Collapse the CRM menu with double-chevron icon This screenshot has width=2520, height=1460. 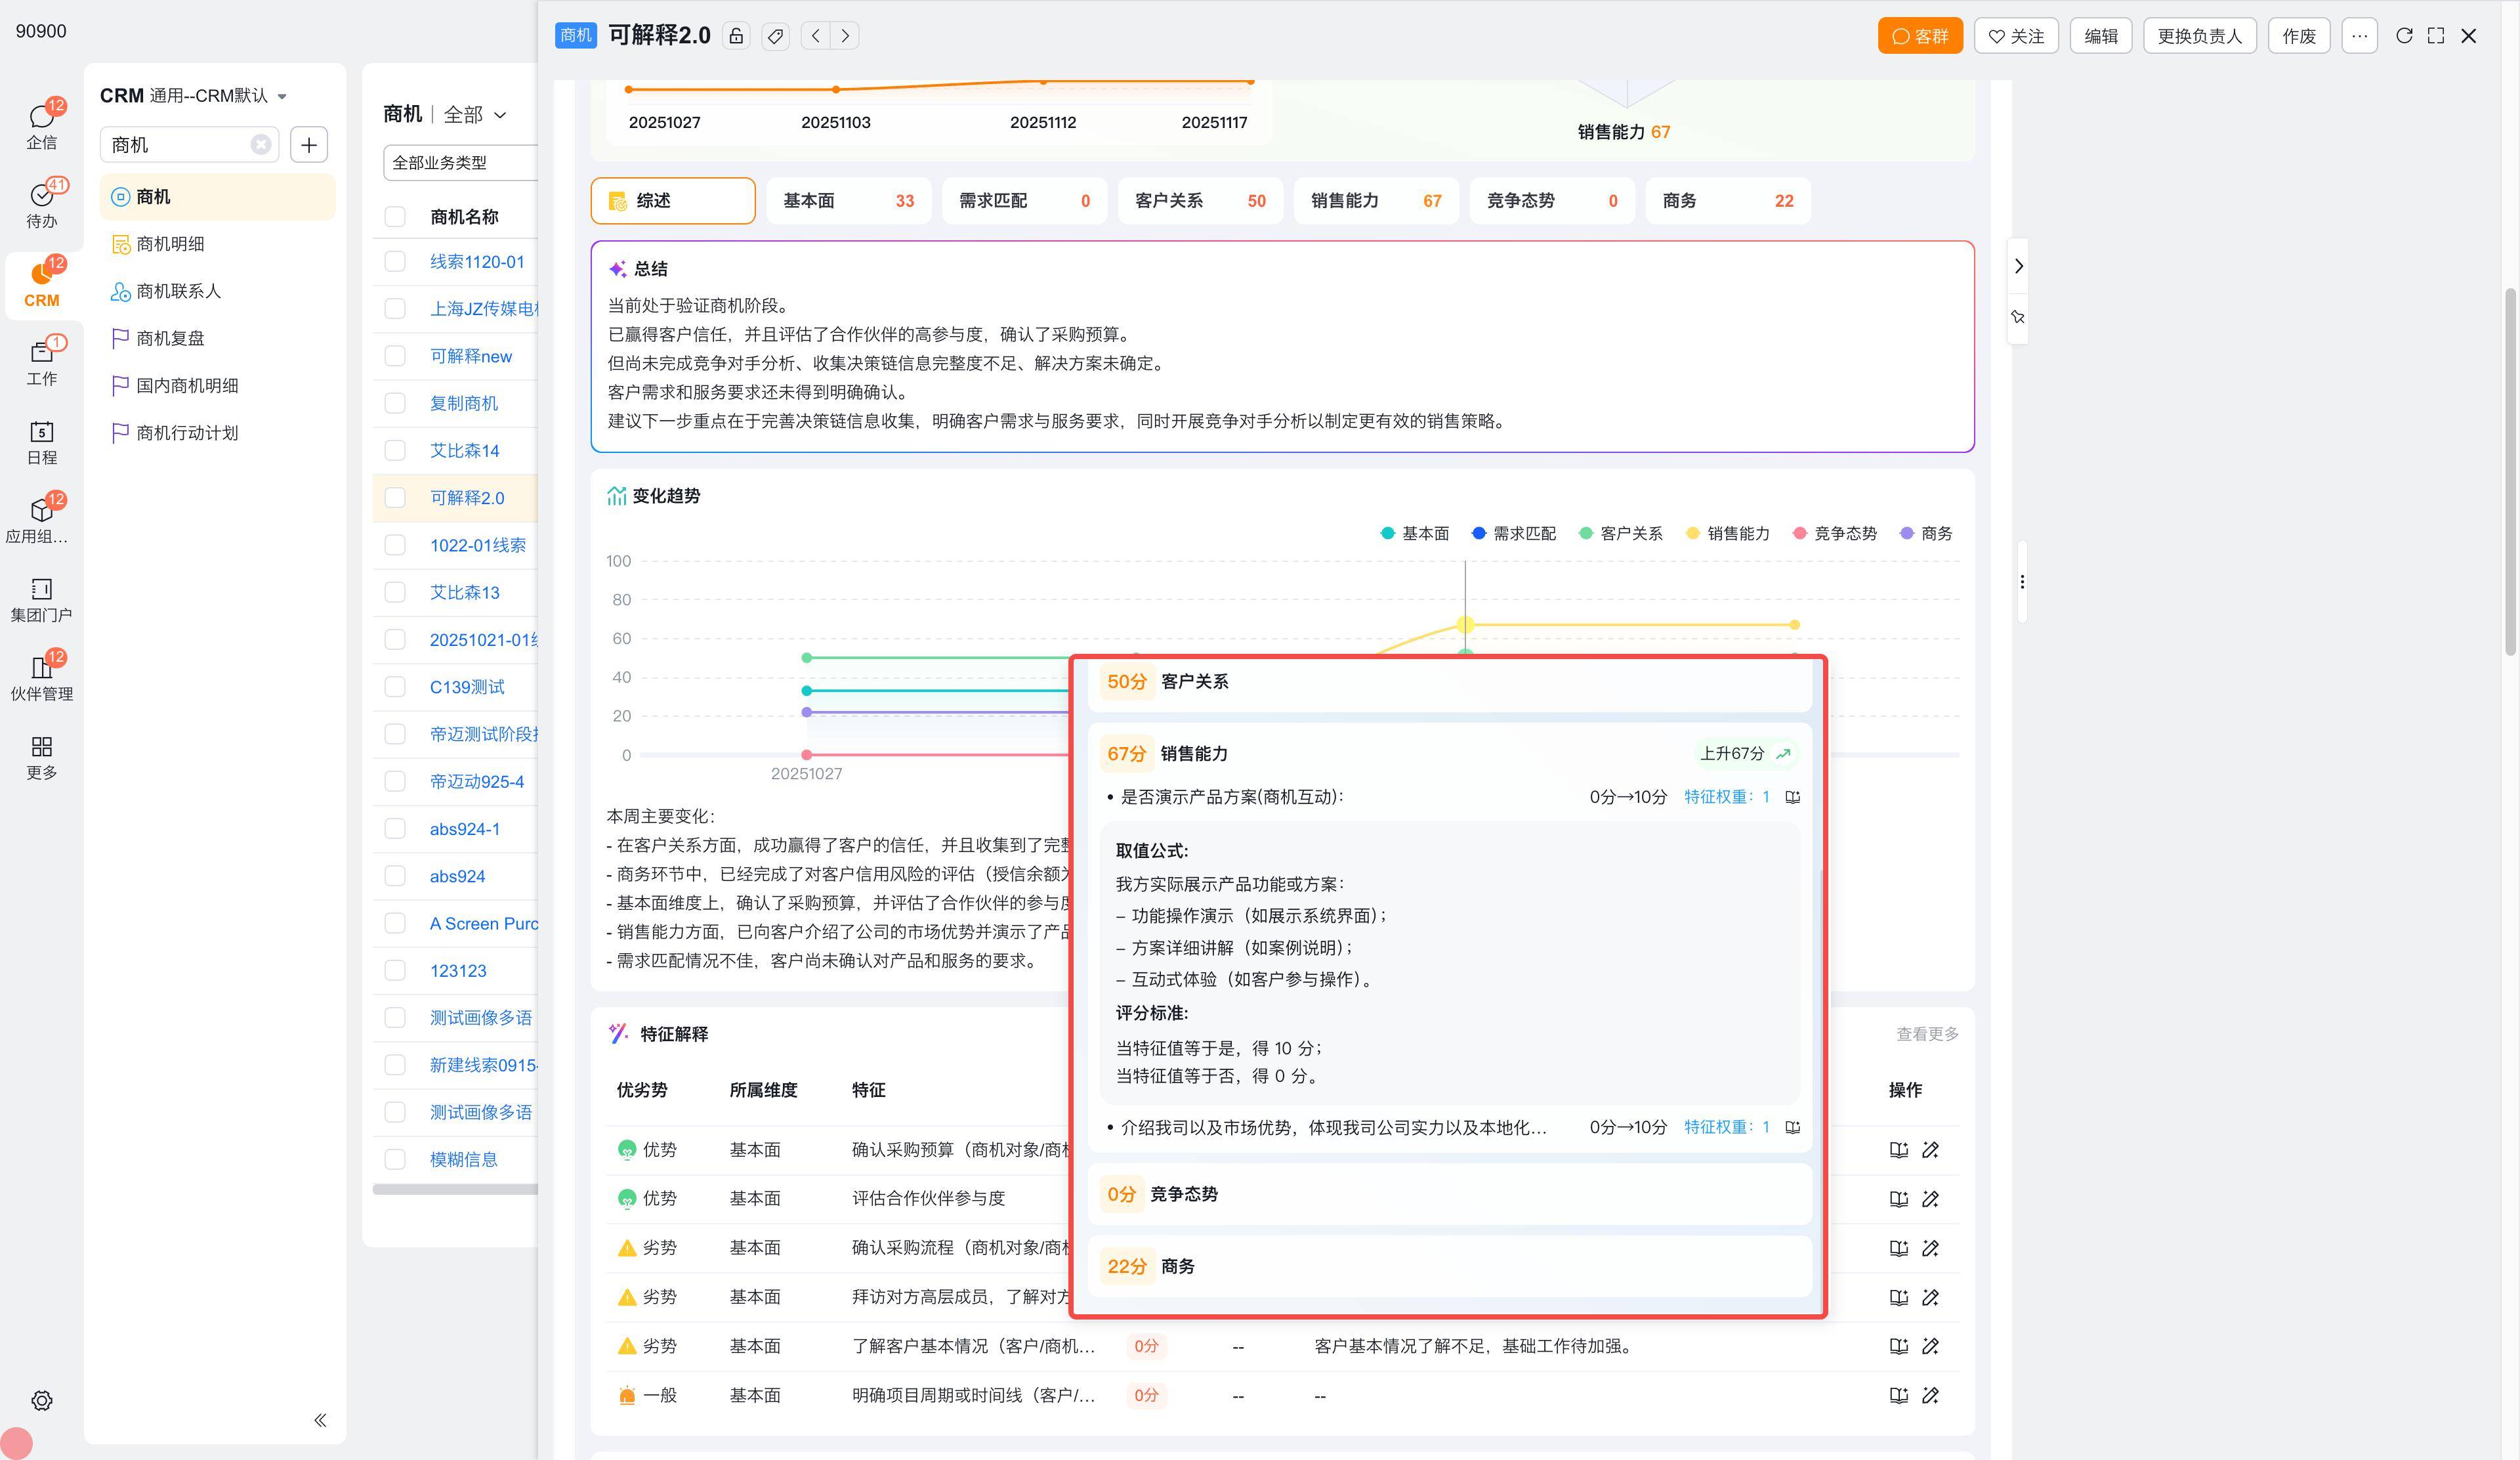coord(320,1420)
